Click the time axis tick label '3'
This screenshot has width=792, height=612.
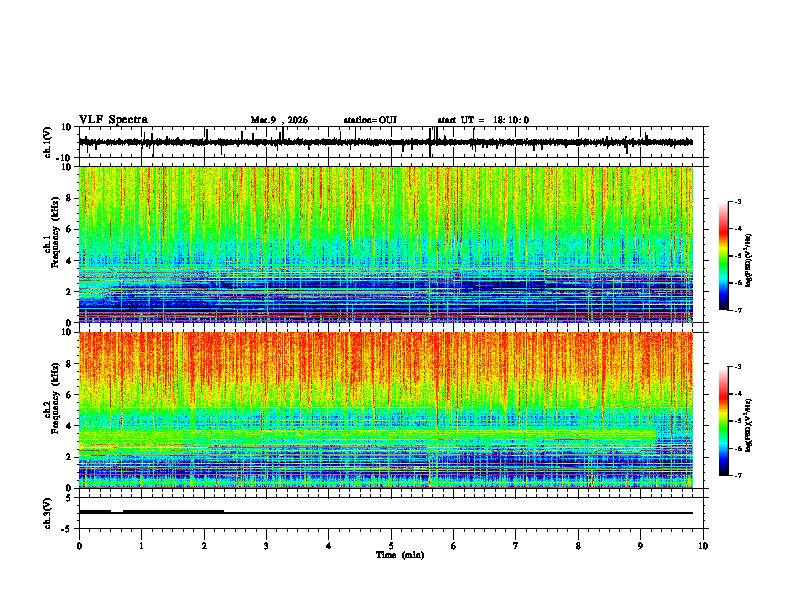266,546
